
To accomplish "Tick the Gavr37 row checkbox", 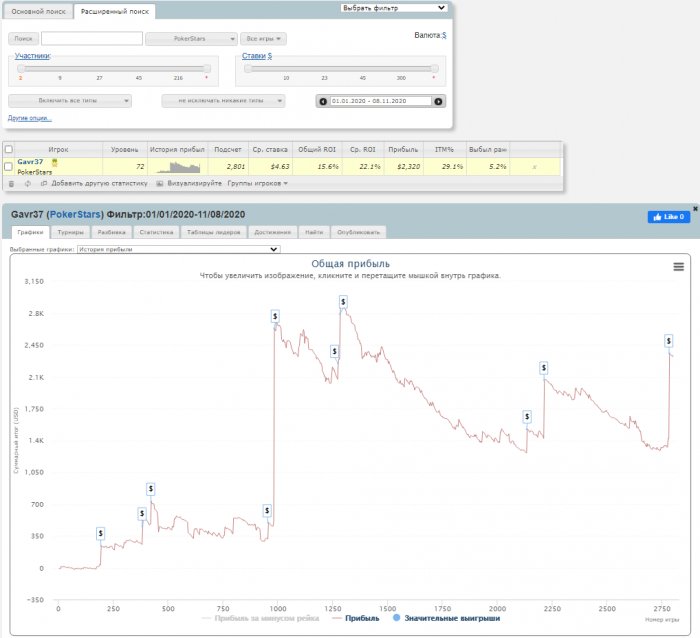I will click(9, 166).
